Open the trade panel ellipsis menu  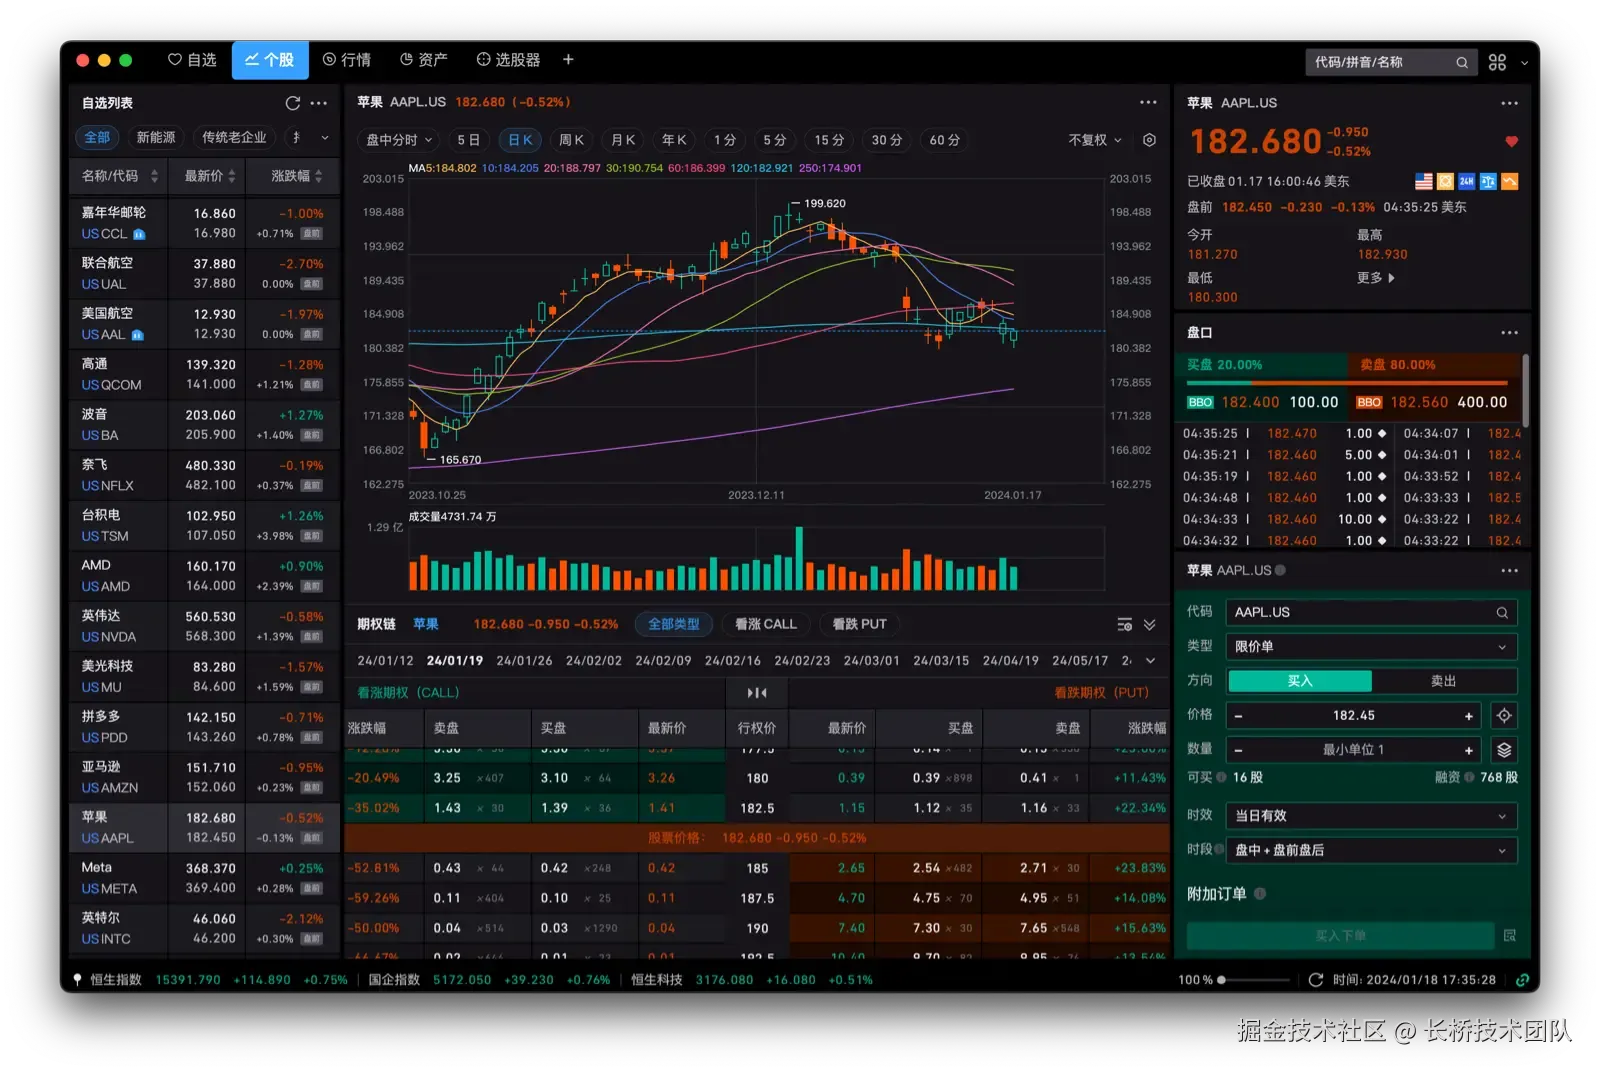coord(1509,571)
